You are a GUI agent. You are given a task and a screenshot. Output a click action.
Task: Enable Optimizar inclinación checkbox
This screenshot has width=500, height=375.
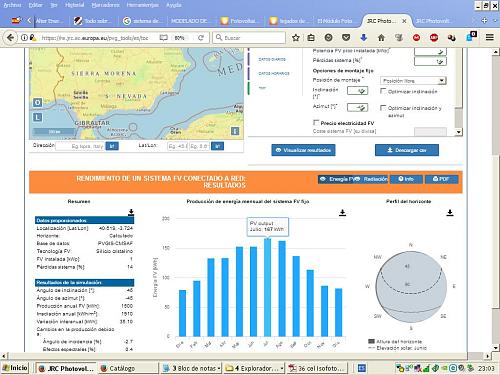pos(383,91)
